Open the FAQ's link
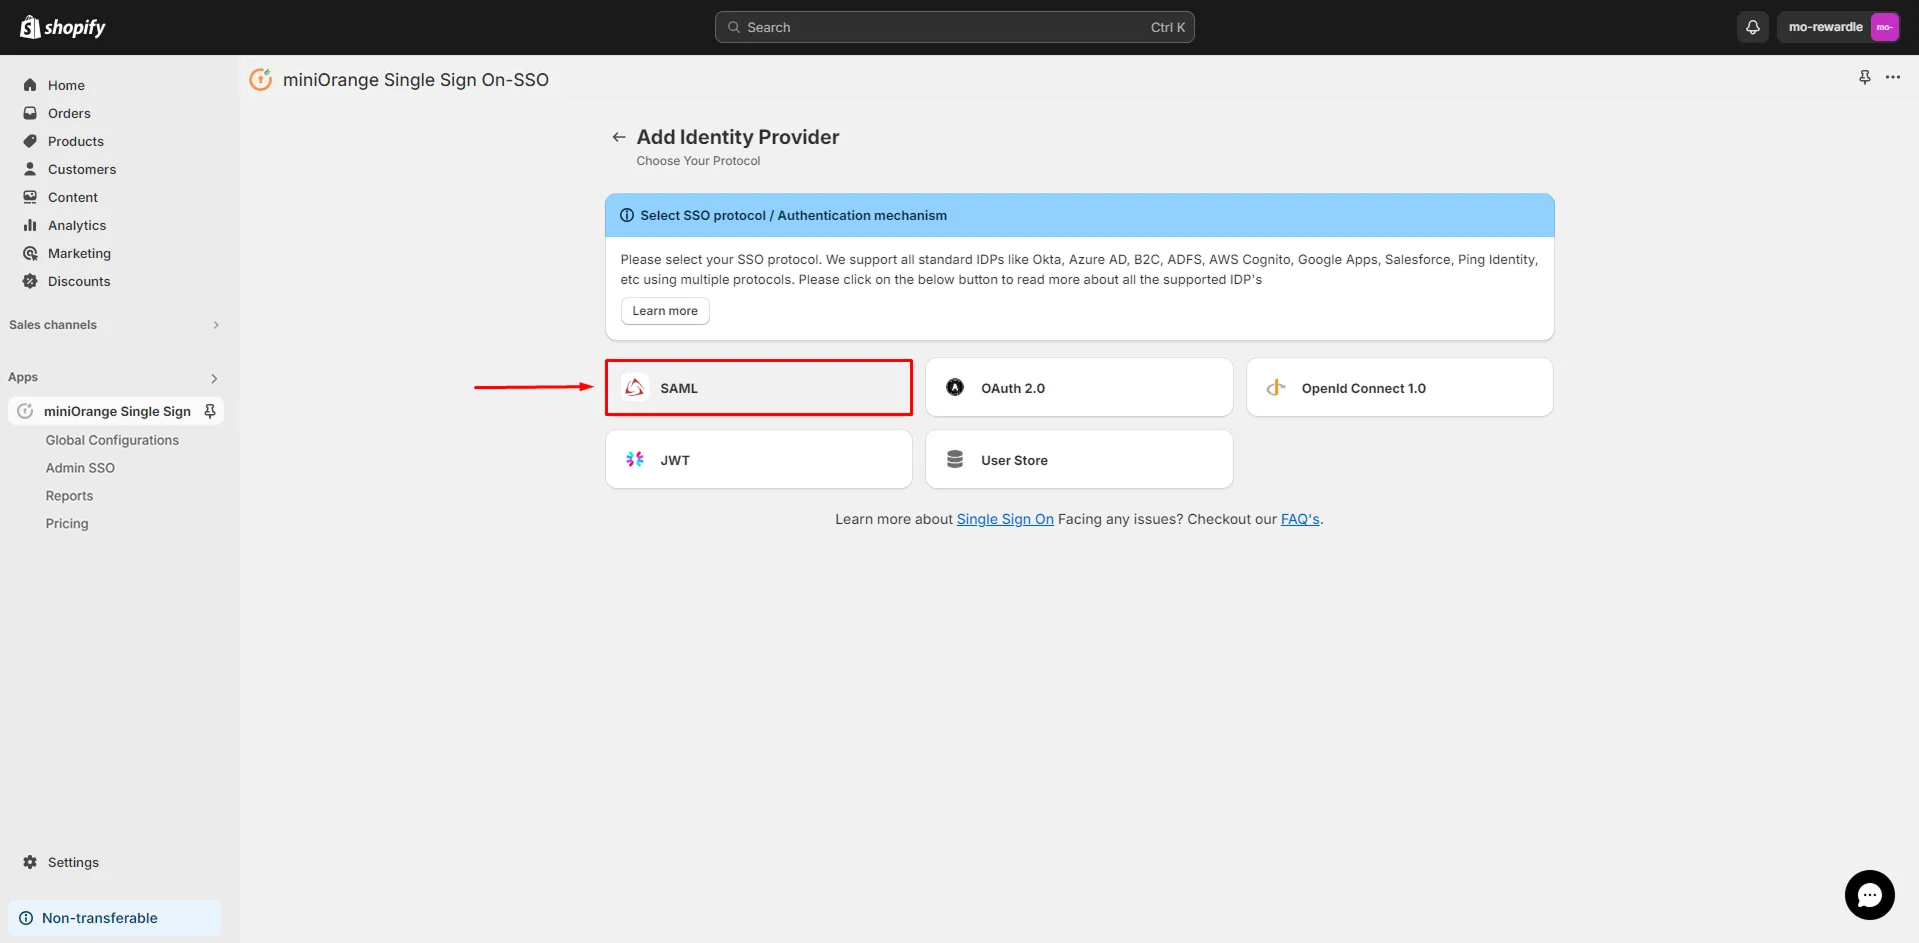This screenshot has width=1919, height=943. coord(1299,519)
